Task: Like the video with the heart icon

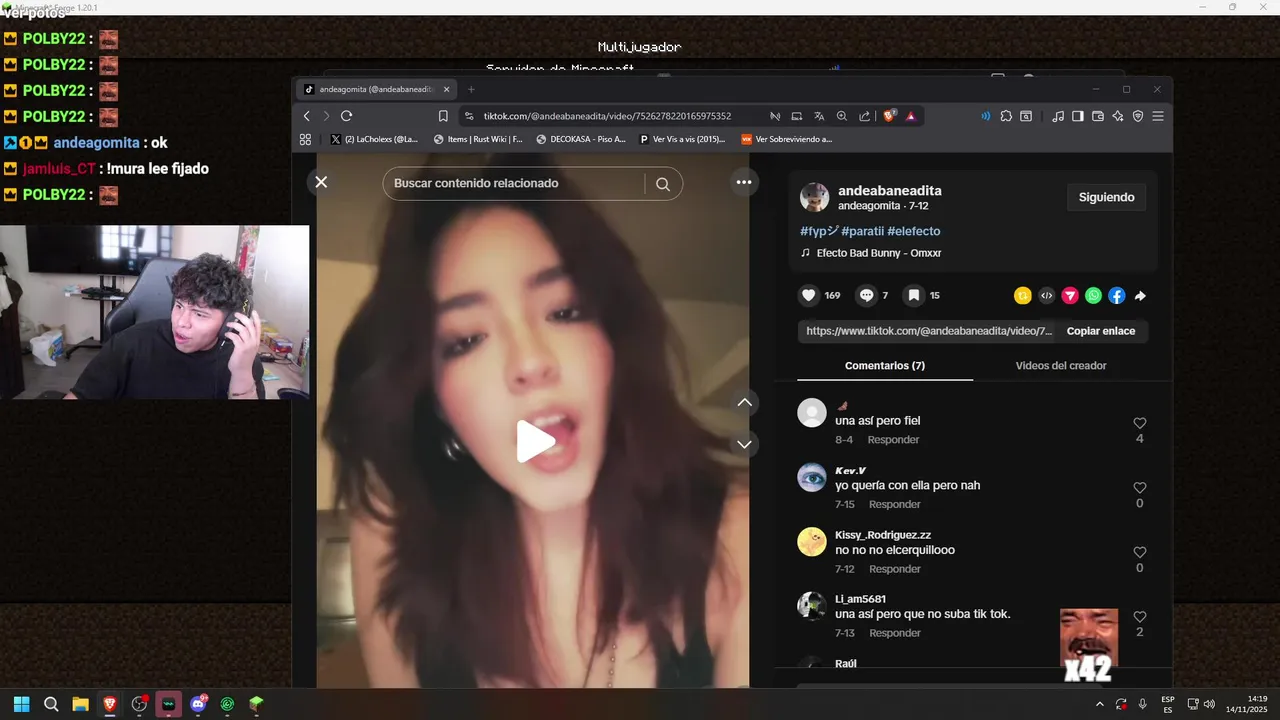Action: coord(809,295)
